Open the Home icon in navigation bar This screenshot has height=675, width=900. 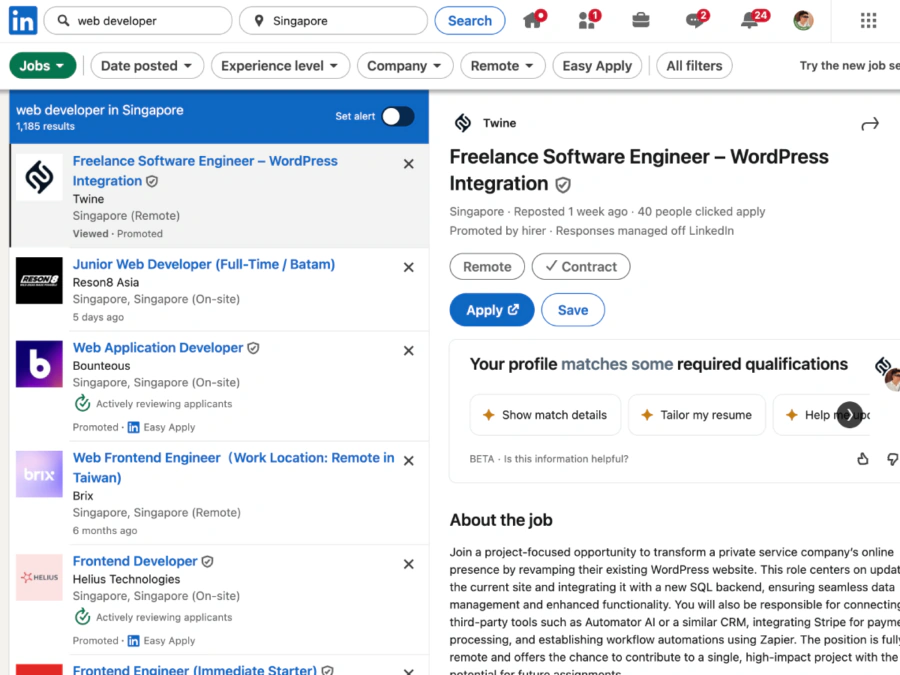[530, 20]
